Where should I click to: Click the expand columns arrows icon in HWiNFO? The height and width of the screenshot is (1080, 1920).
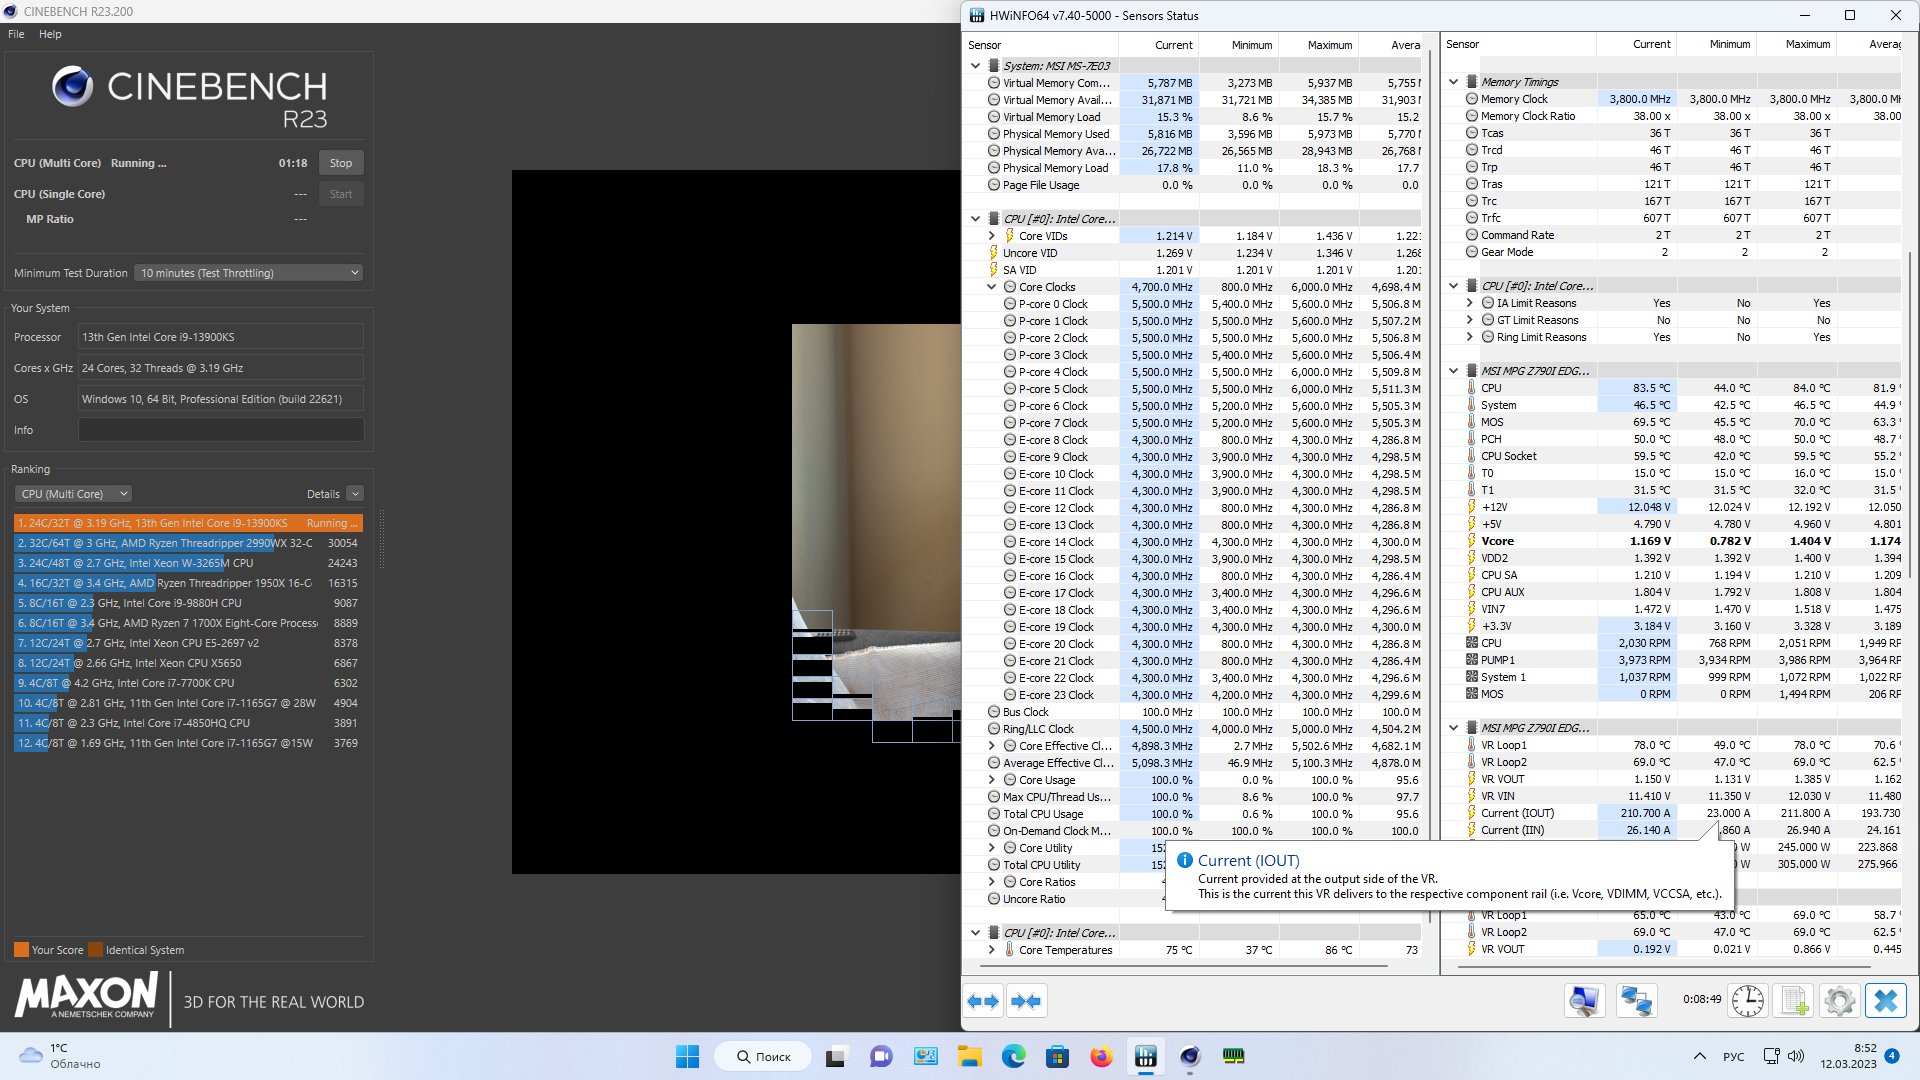(x=984, y=1001)
